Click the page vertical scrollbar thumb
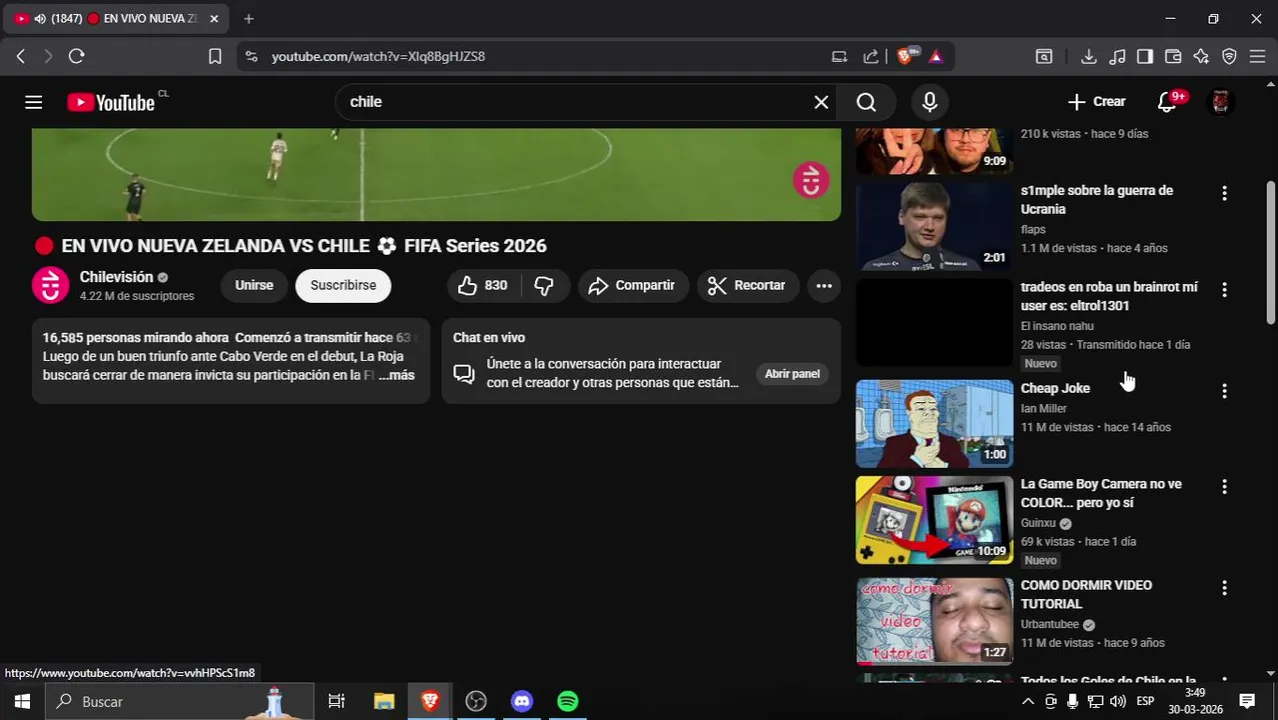This screenshot has height=720, width=1278. click(x=1271, y=252)
